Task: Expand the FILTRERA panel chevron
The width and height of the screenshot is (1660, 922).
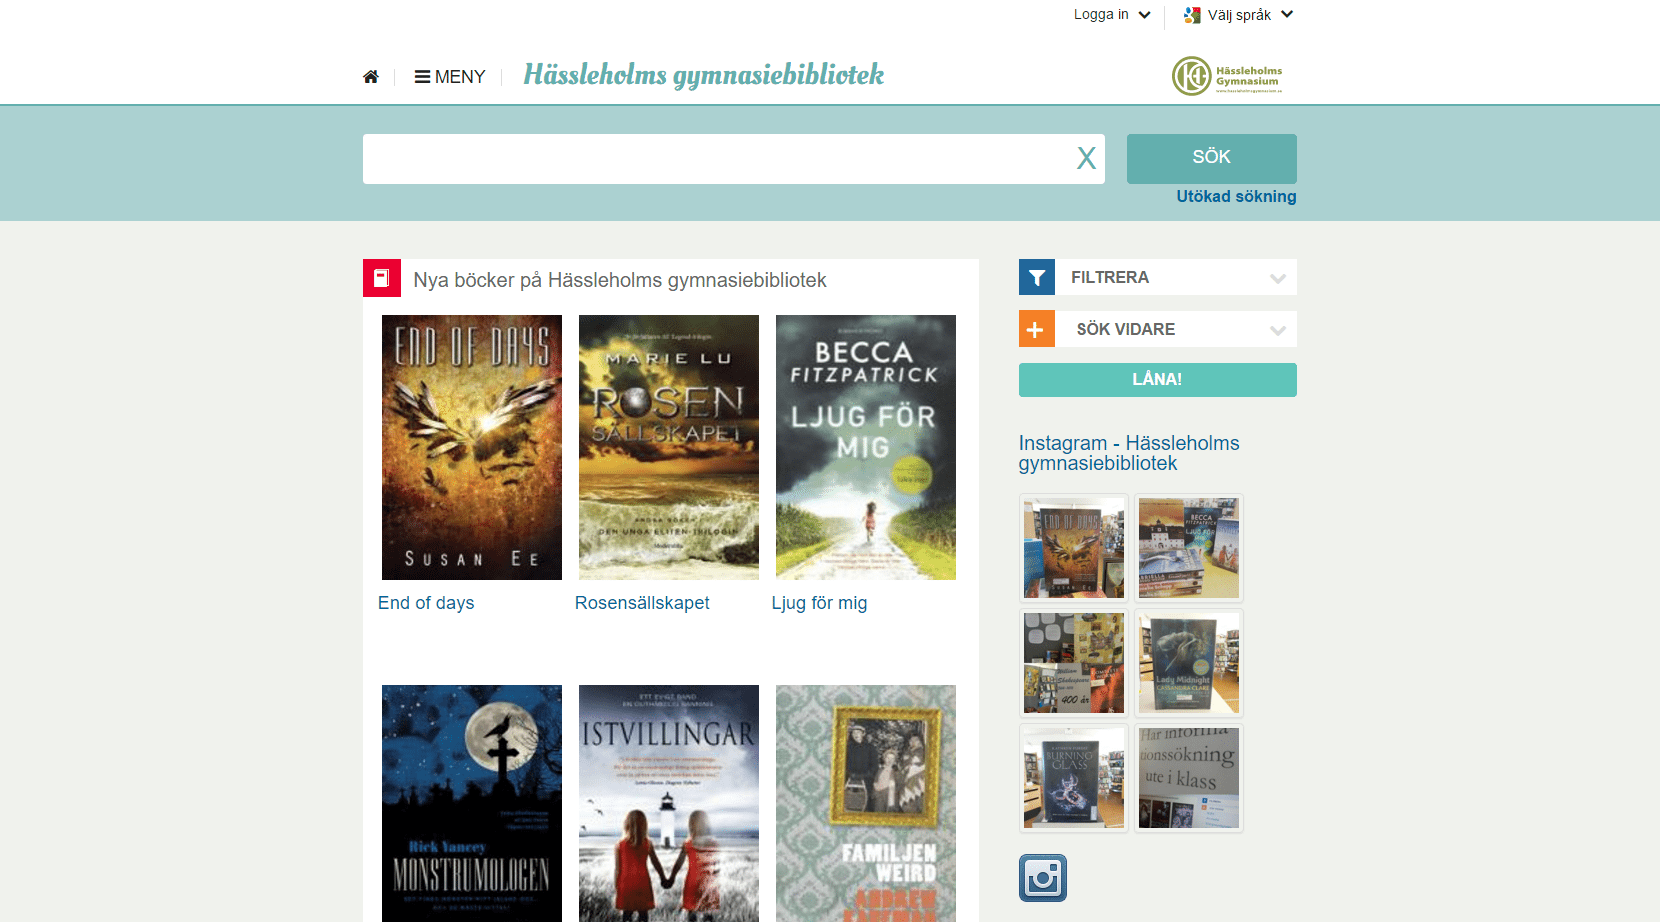Action: tap(1277, 278)
